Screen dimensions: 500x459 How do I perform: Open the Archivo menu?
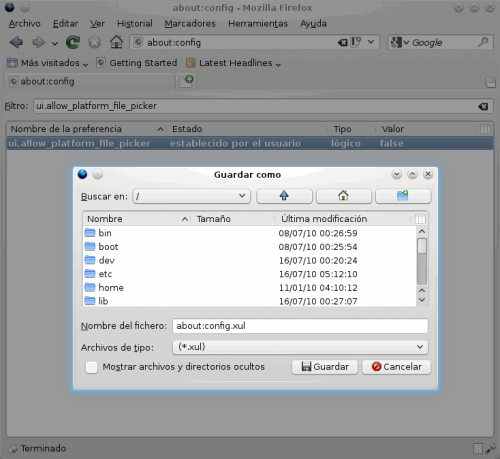tap(24, 24)
